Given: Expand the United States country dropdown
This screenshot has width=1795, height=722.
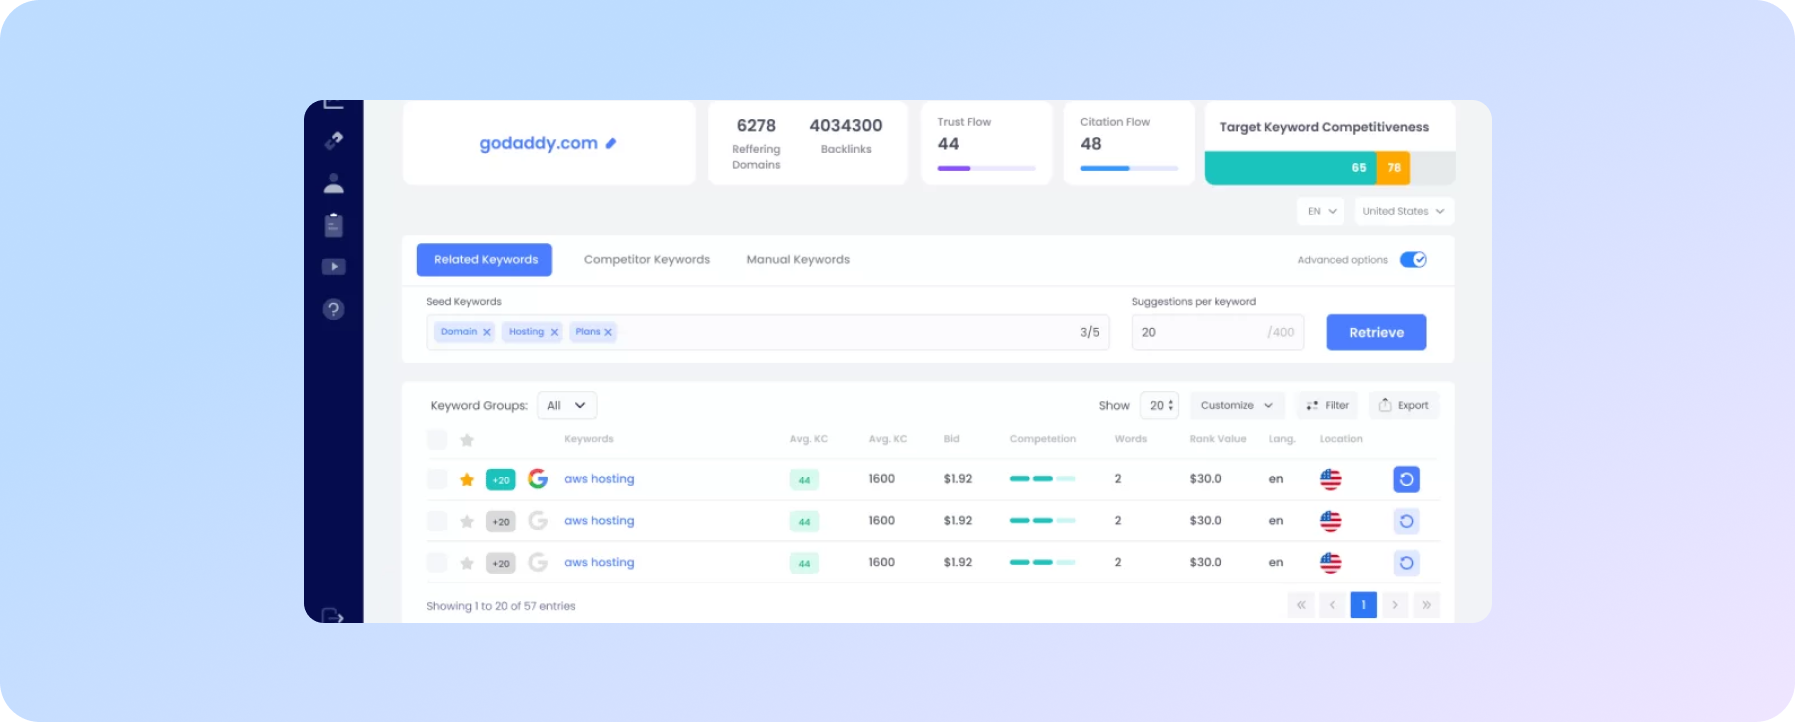Looking at the screenshot, I should (1403, 211).
